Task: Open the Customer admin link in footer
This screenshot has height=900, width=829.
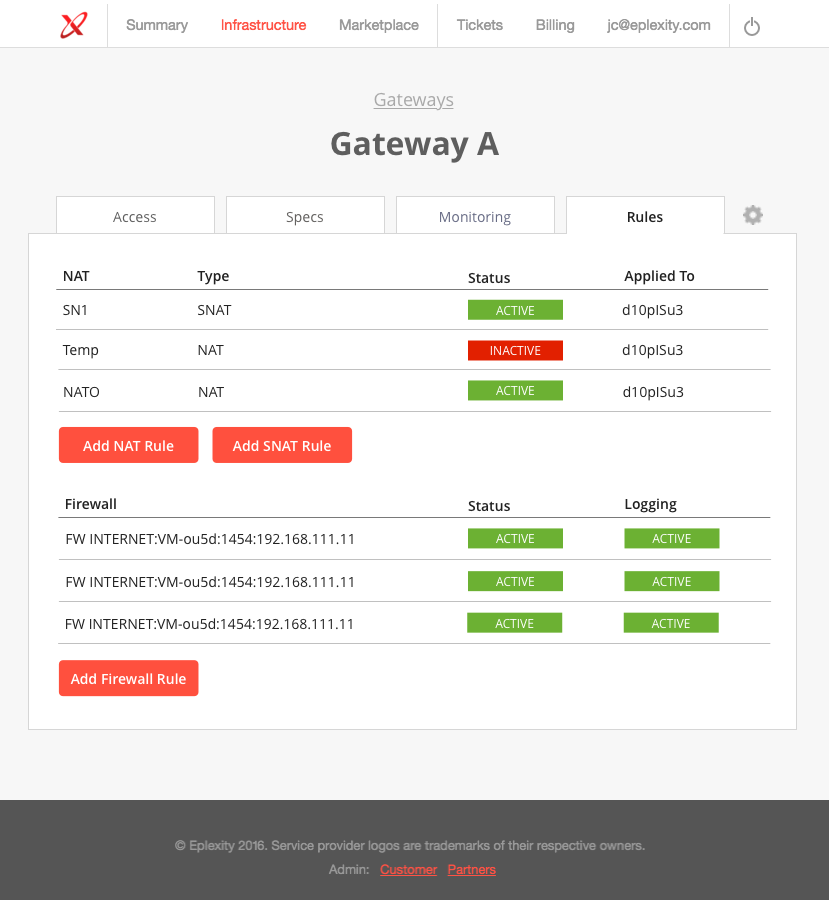Action: coord(408,870)
